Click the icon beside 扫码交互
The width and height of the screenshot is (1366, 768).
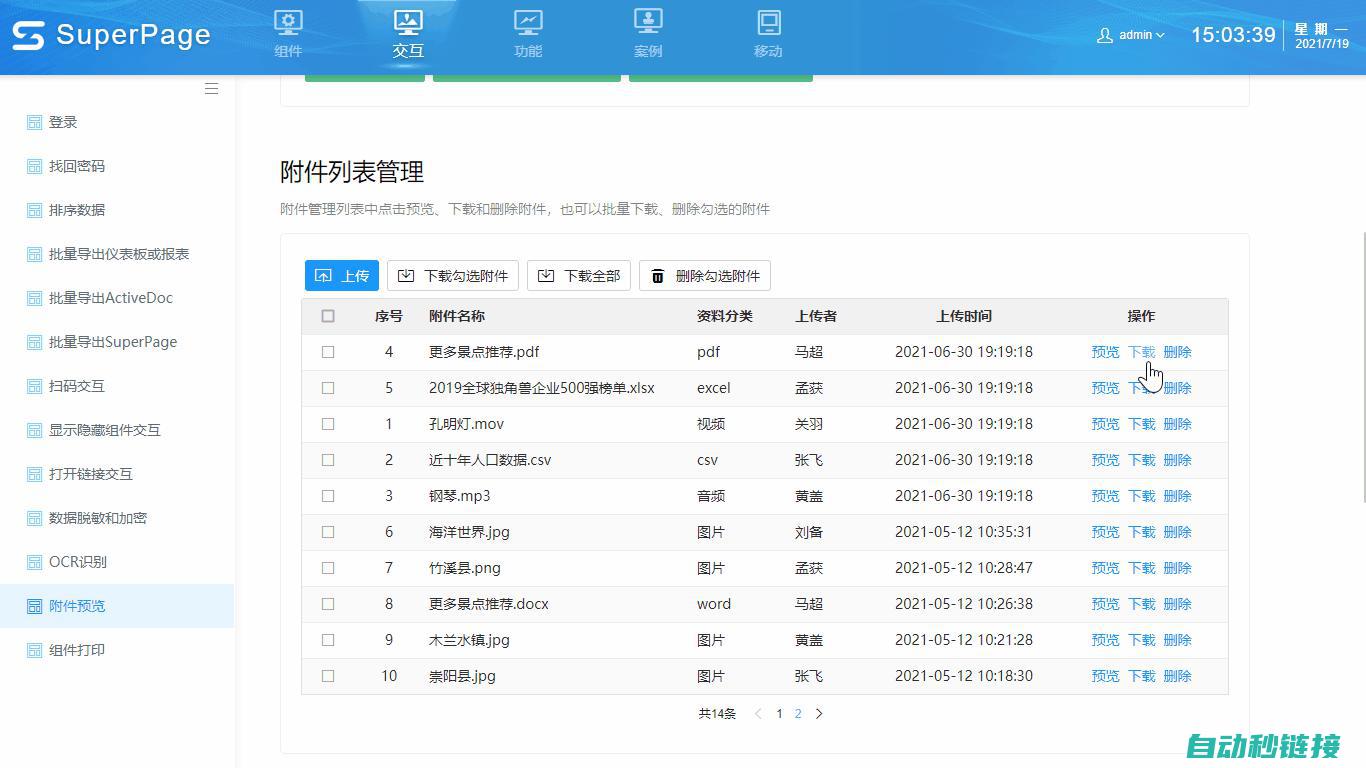34,386
